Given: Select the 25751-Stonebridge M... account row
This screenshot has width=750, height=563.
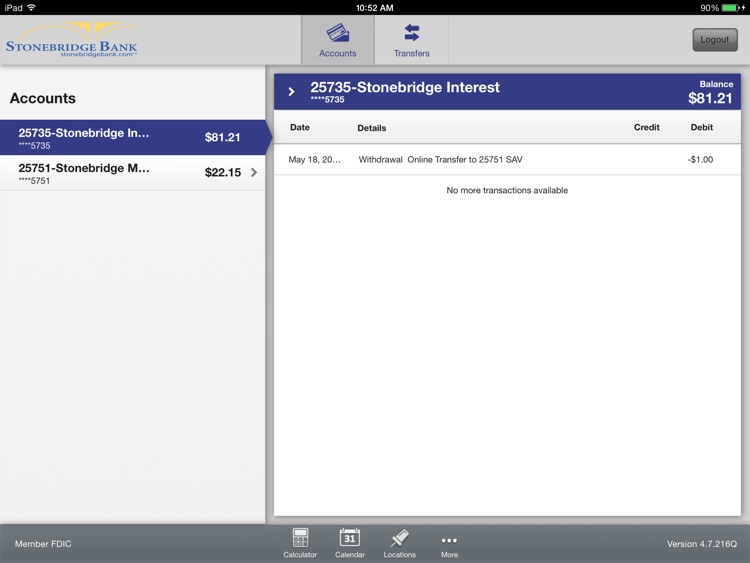Looking at the screenshot, I should (133, 173).
